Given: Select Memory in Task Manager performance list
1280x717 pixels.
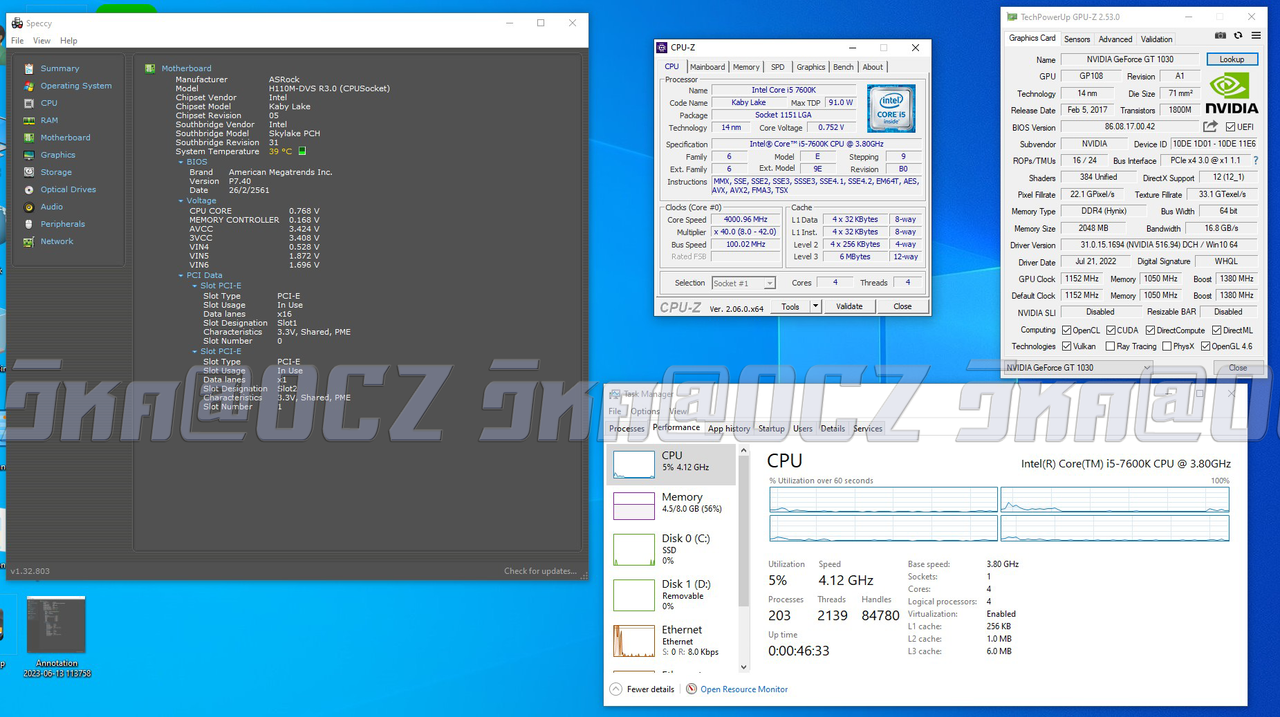Looking at the screenshot, I should 673,505.
